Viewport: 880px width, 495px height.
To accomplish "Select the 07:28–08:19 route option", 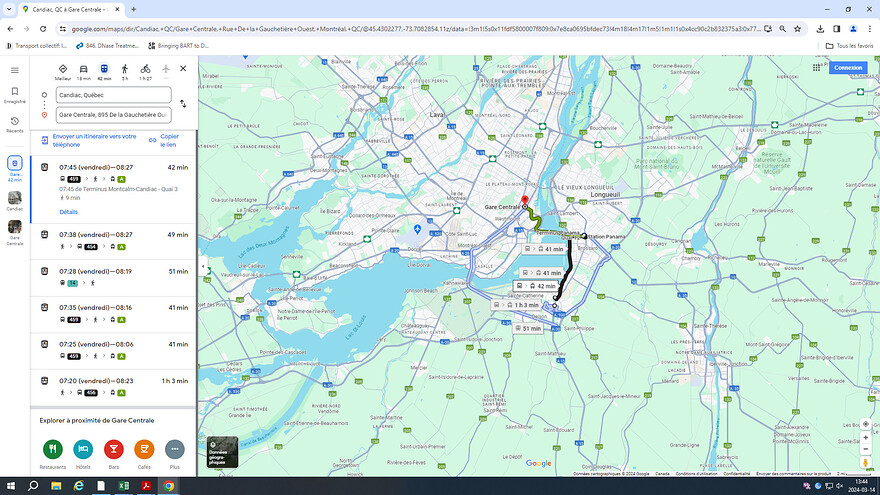I will click(x=114, y=278).
